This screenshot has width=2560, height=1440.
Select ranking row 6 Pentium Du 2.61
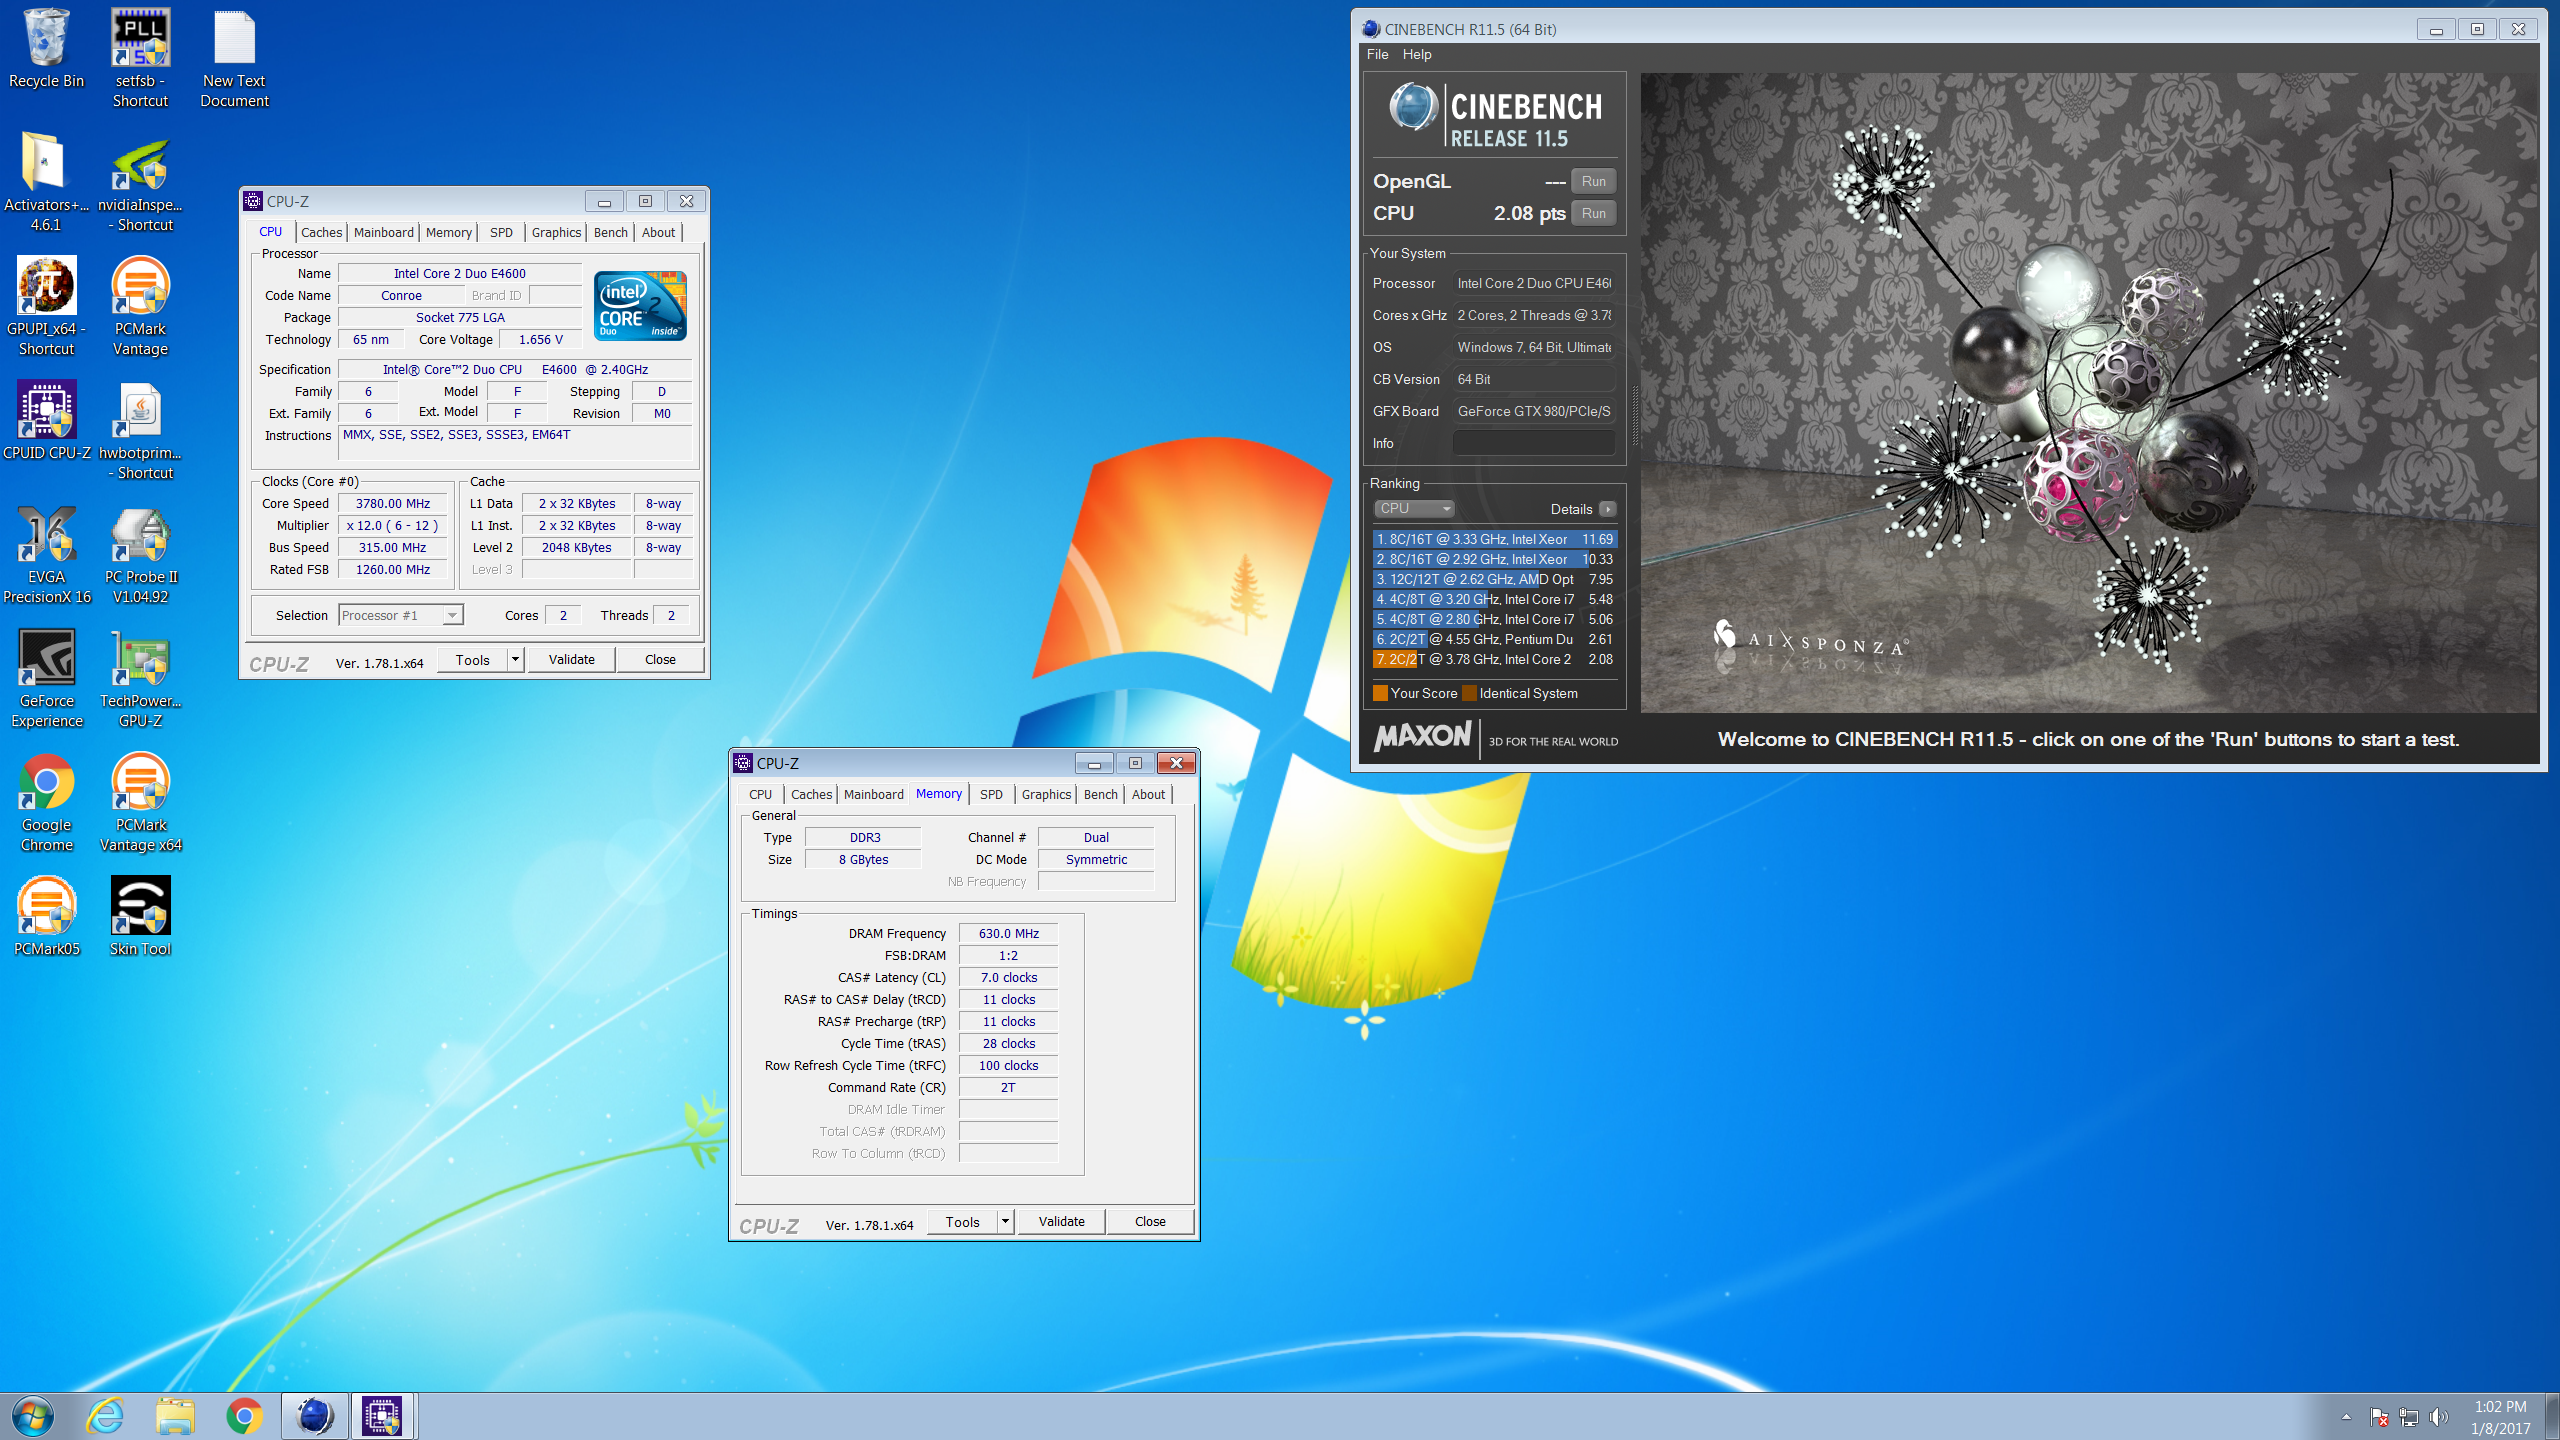(x=1494, y=639)
